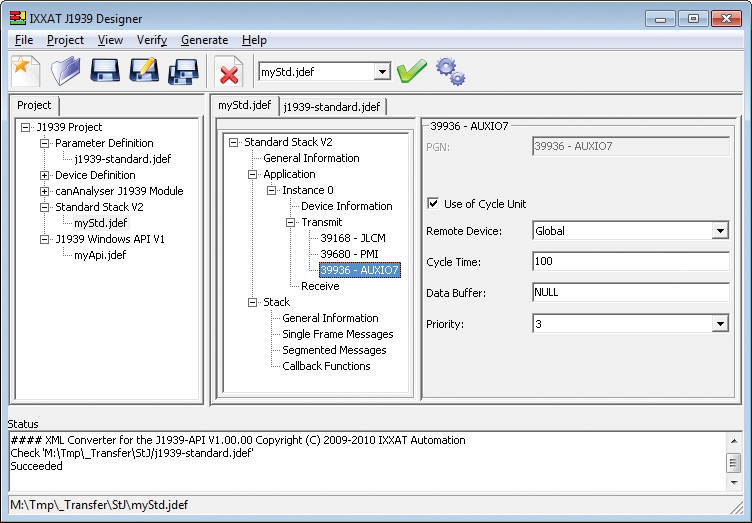Open the Priority dropdown
This screenshot has width=752, height=523.
(719, 324)
